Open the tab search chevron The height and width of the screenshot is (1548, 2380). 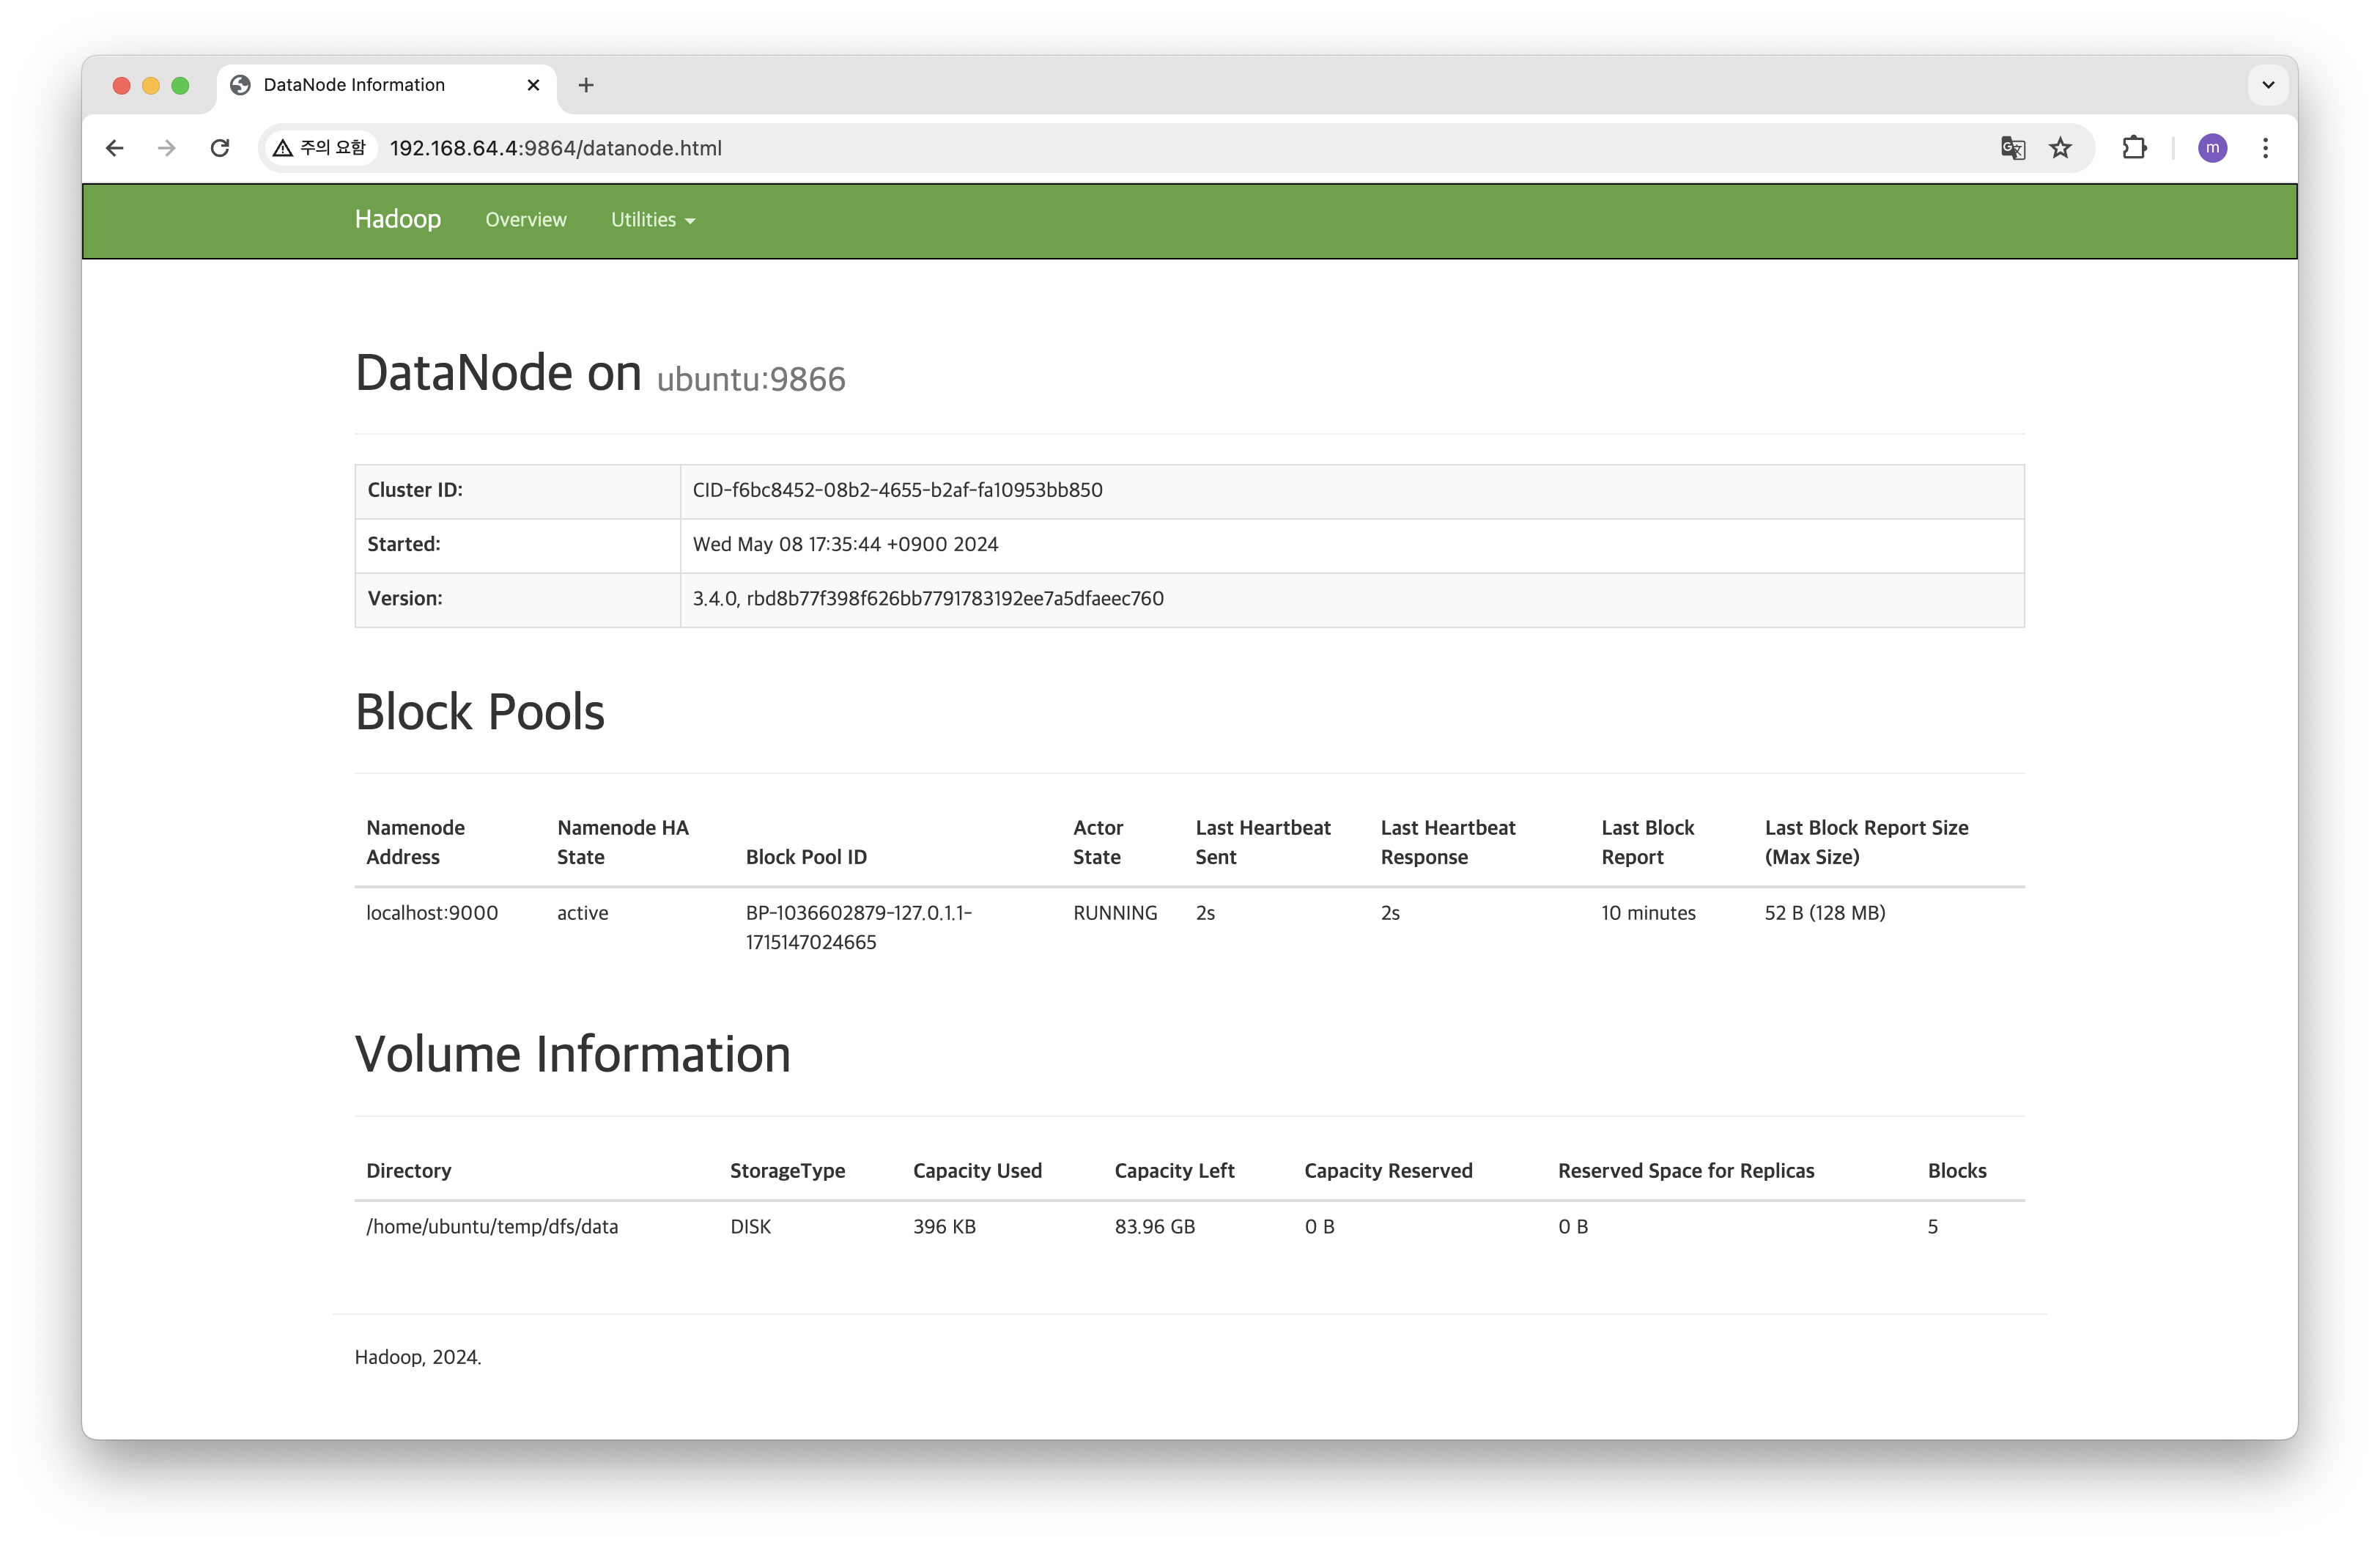[x=2268, y=85]
